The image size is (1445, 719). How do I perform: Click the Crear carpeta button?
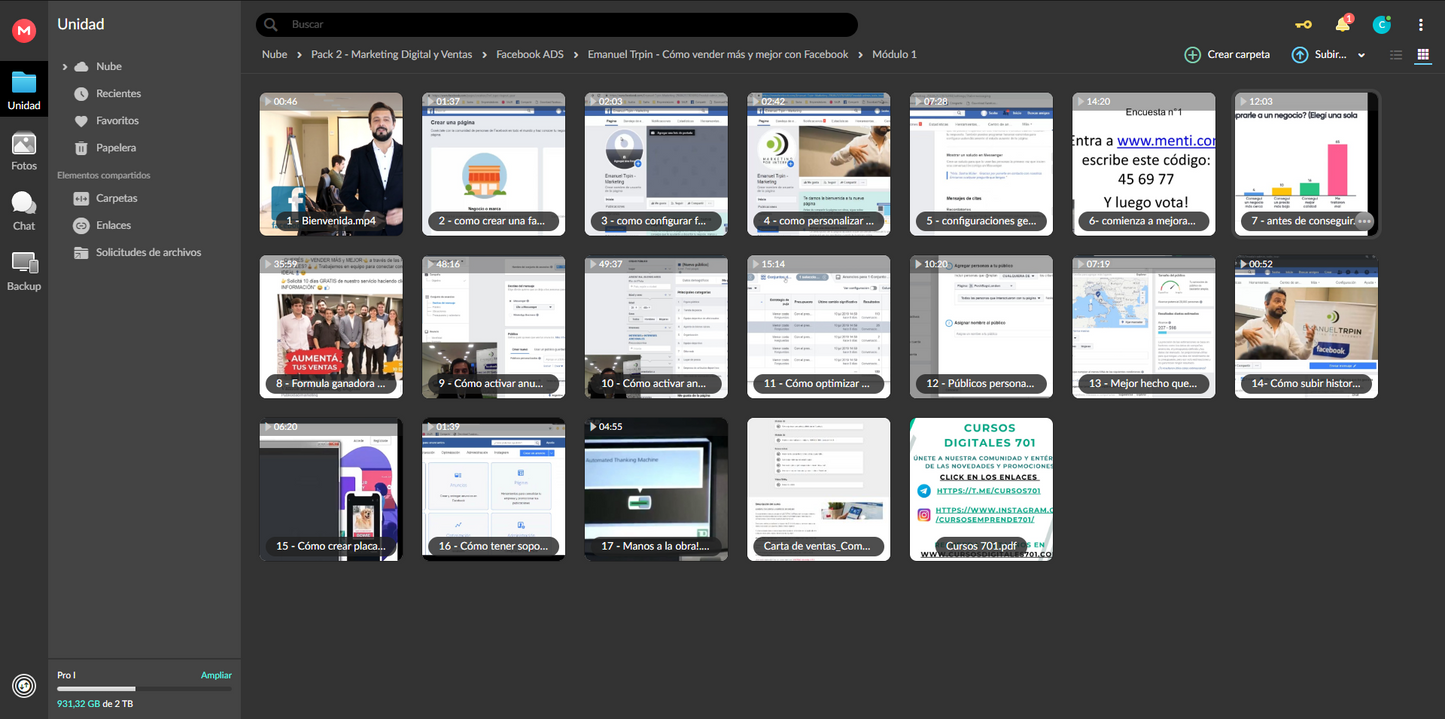tap(1227, 55)
